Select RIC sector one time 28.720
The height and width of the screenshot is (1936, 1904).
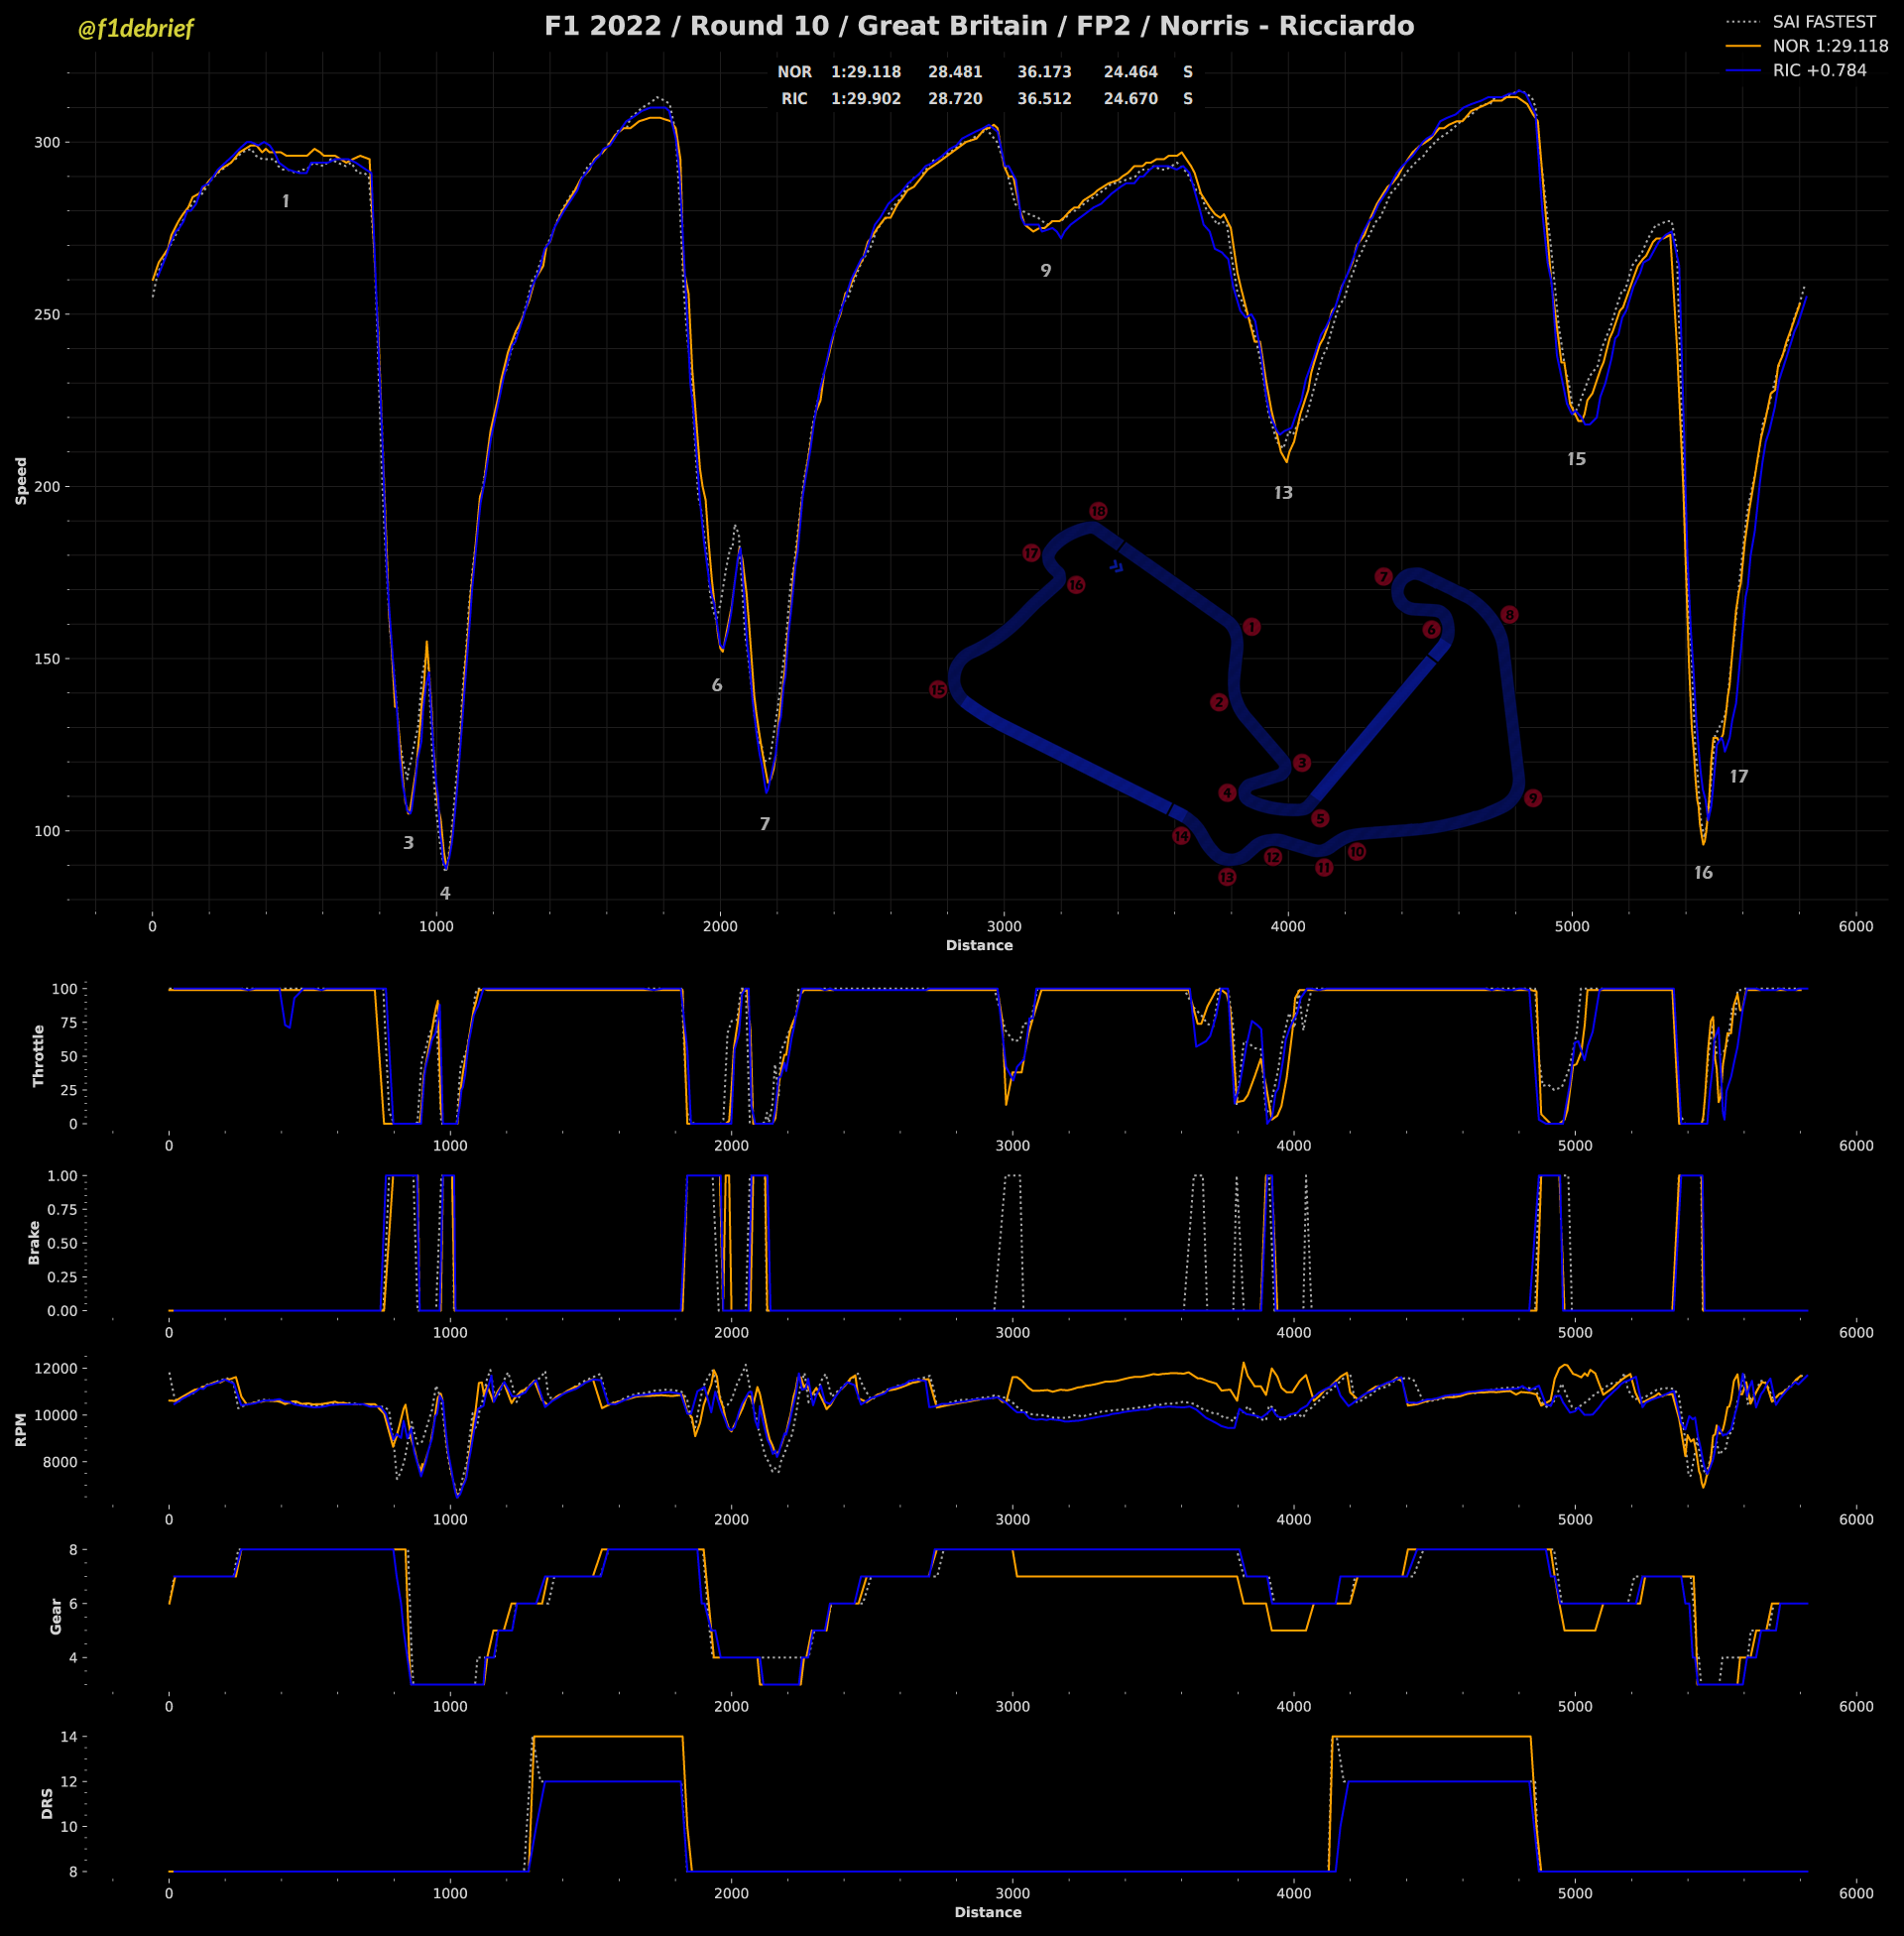tap(954, 99)
